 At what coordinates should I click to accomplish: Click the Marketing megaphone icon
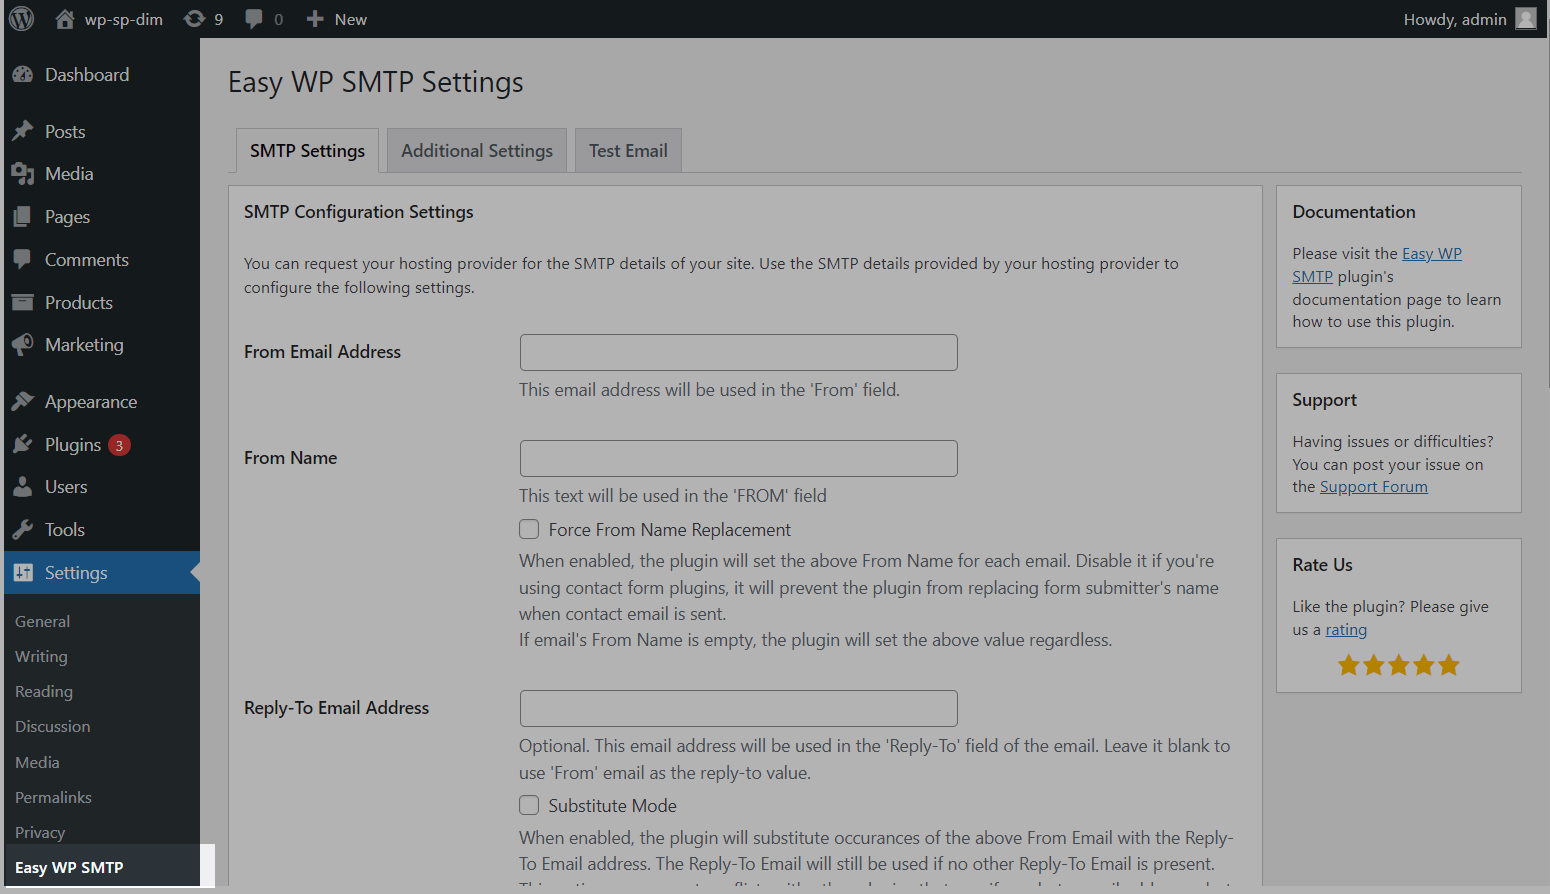(23, 345)
